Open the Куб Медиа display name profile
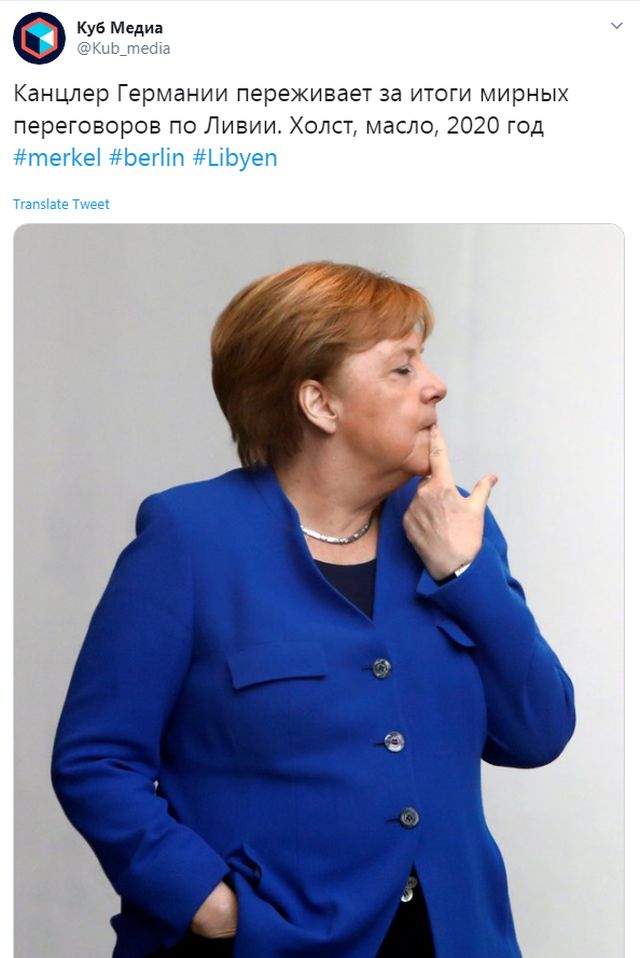This screenshot has height=958, width=640. pos(120,28)
